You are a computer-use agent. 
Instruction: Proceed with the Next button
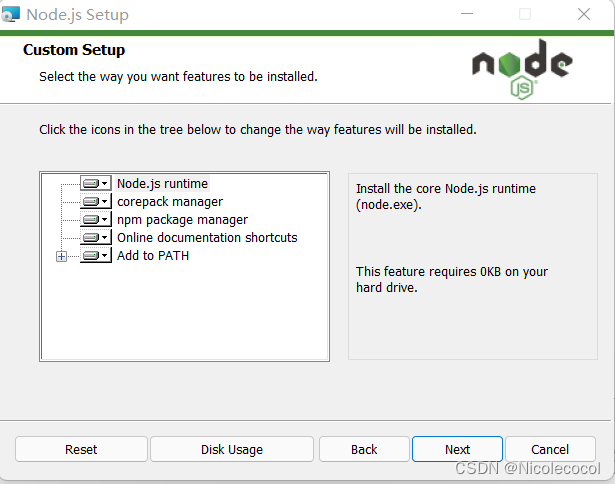[457, 449]
